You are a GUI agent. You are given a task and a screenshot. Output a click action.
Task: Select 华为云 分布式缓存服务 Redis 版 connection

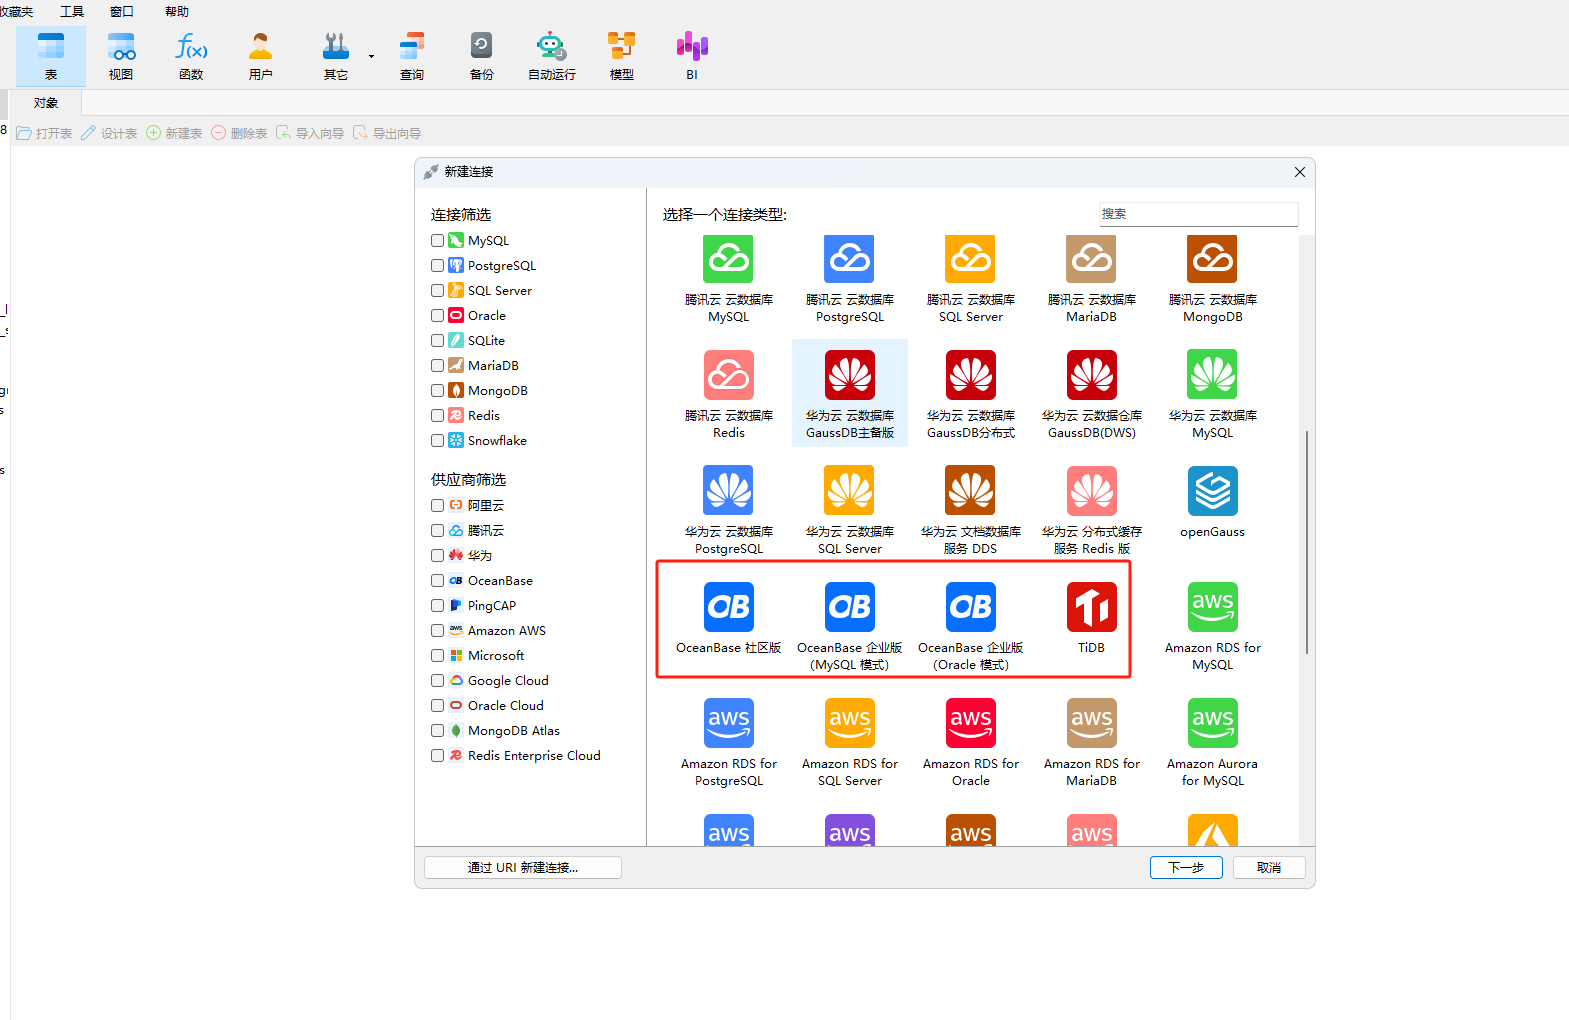(1092, 510)
